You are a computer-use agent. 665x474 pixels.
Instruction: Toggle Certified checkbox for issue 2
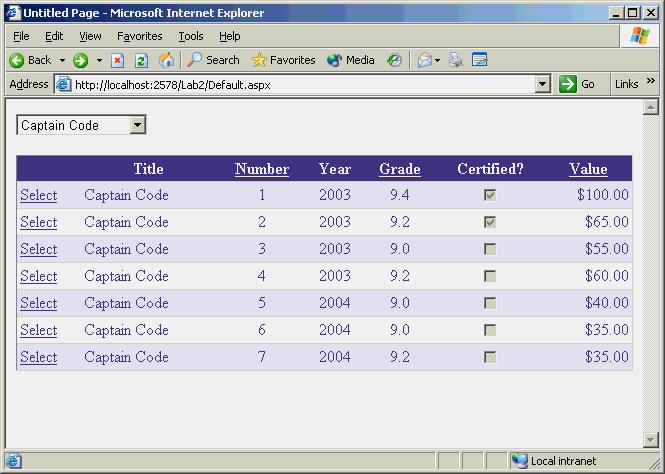pos(490,222)
